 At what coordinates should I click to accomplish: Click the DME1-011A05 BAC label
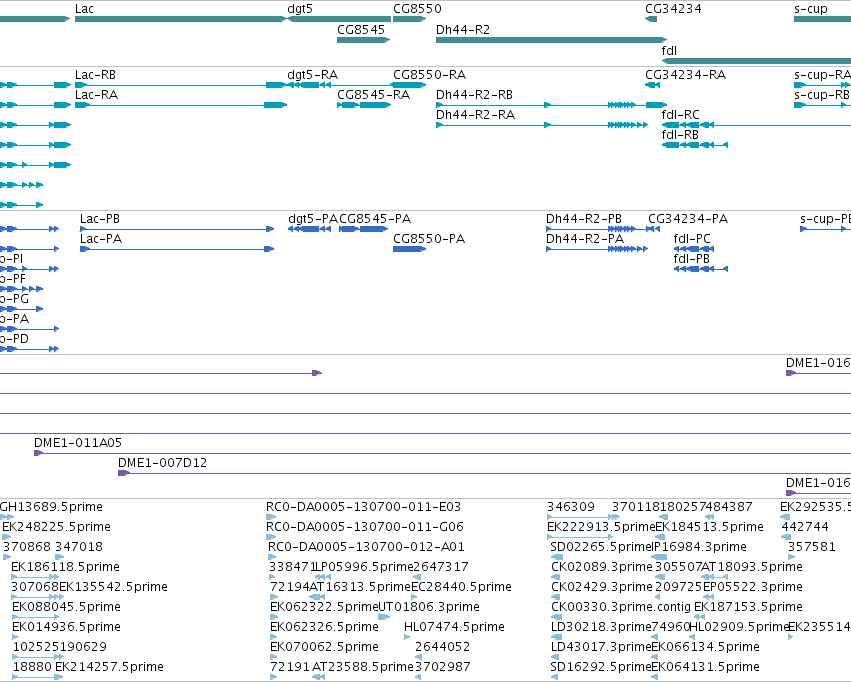tap(78, 443)
